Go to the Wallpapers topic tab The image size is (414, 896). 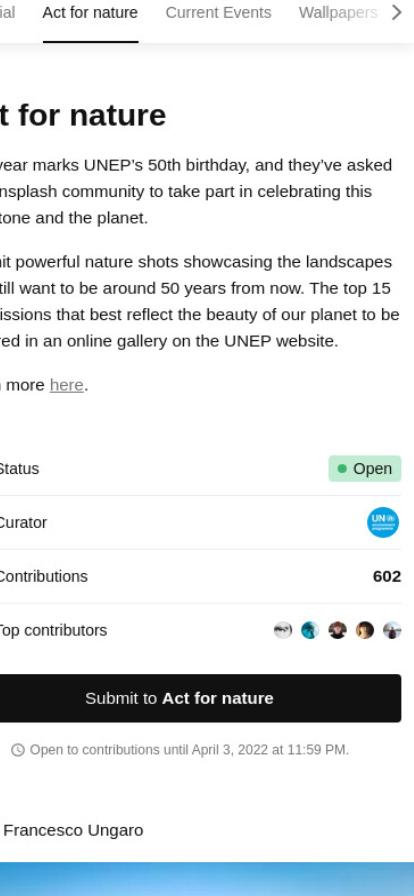point(337,13)
